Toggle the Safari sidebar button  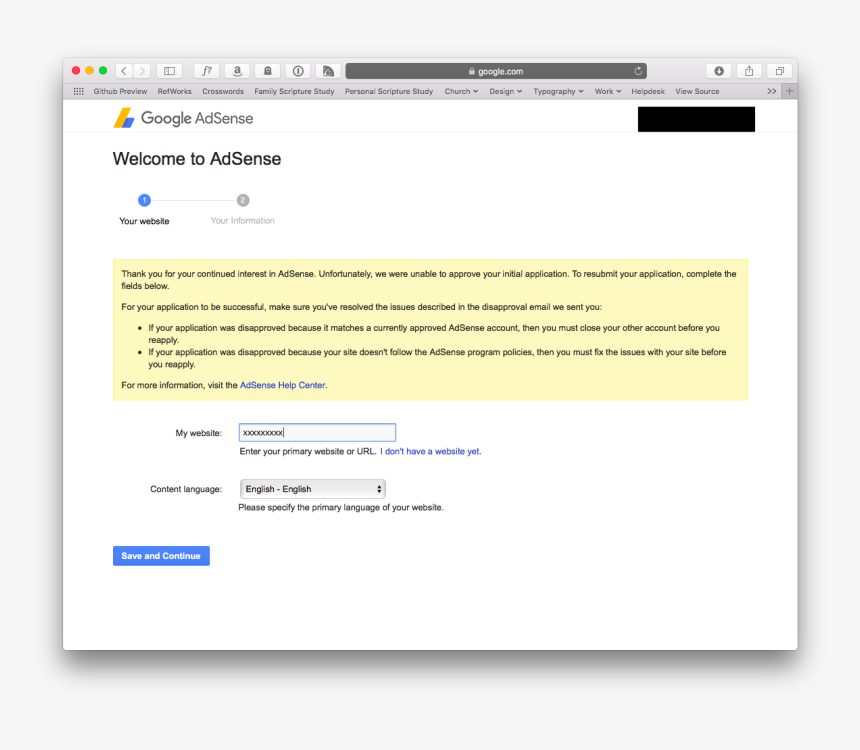point(169,71)
